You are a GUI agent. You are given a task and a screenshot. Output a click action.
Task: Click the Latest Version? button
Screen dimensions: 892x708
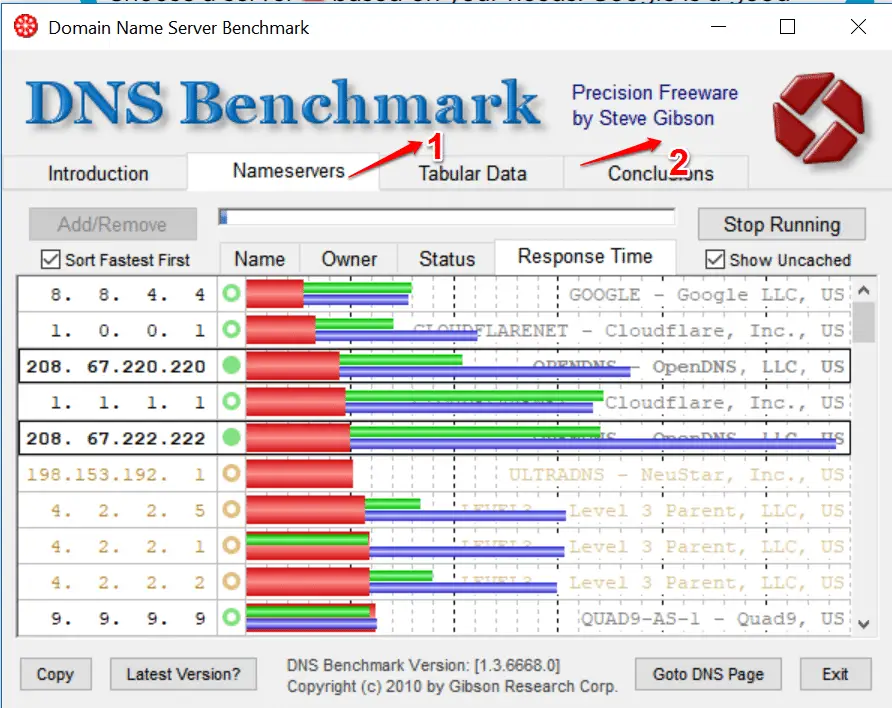pos(183,674)
